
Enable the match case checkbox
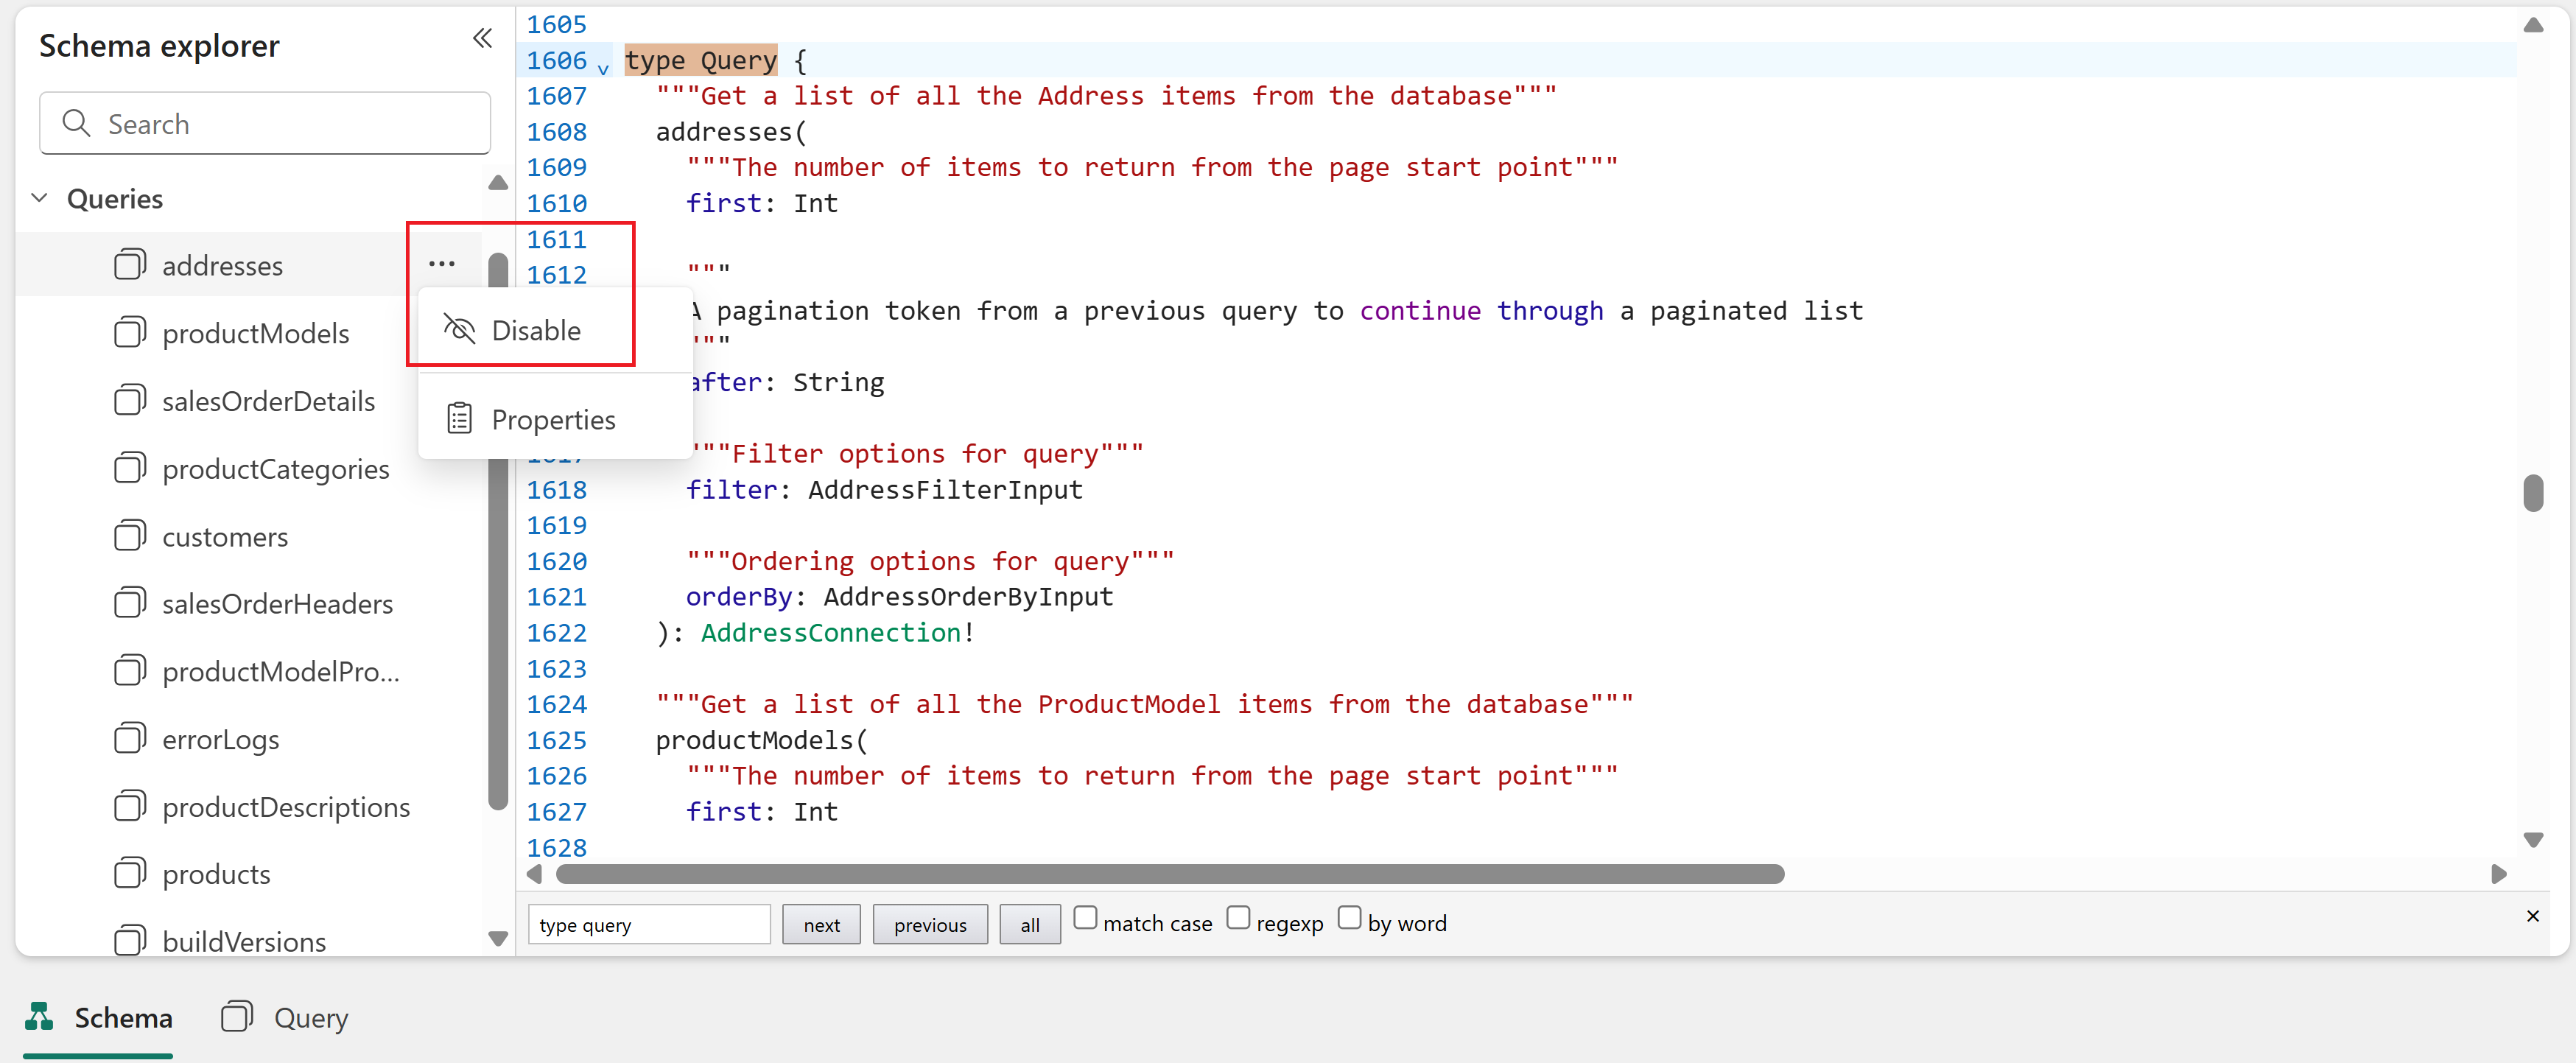click(x=1085, y=917)
